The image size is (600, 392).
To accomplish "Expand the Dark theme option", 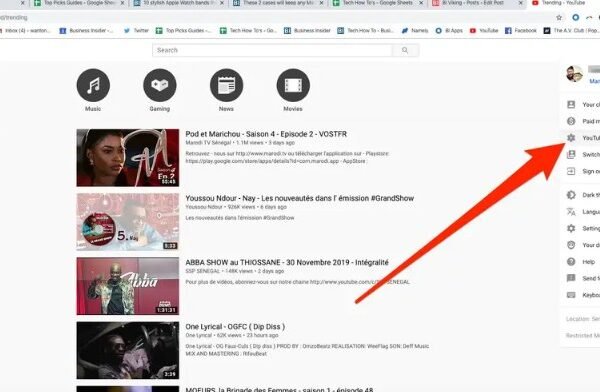I will 582,195.
